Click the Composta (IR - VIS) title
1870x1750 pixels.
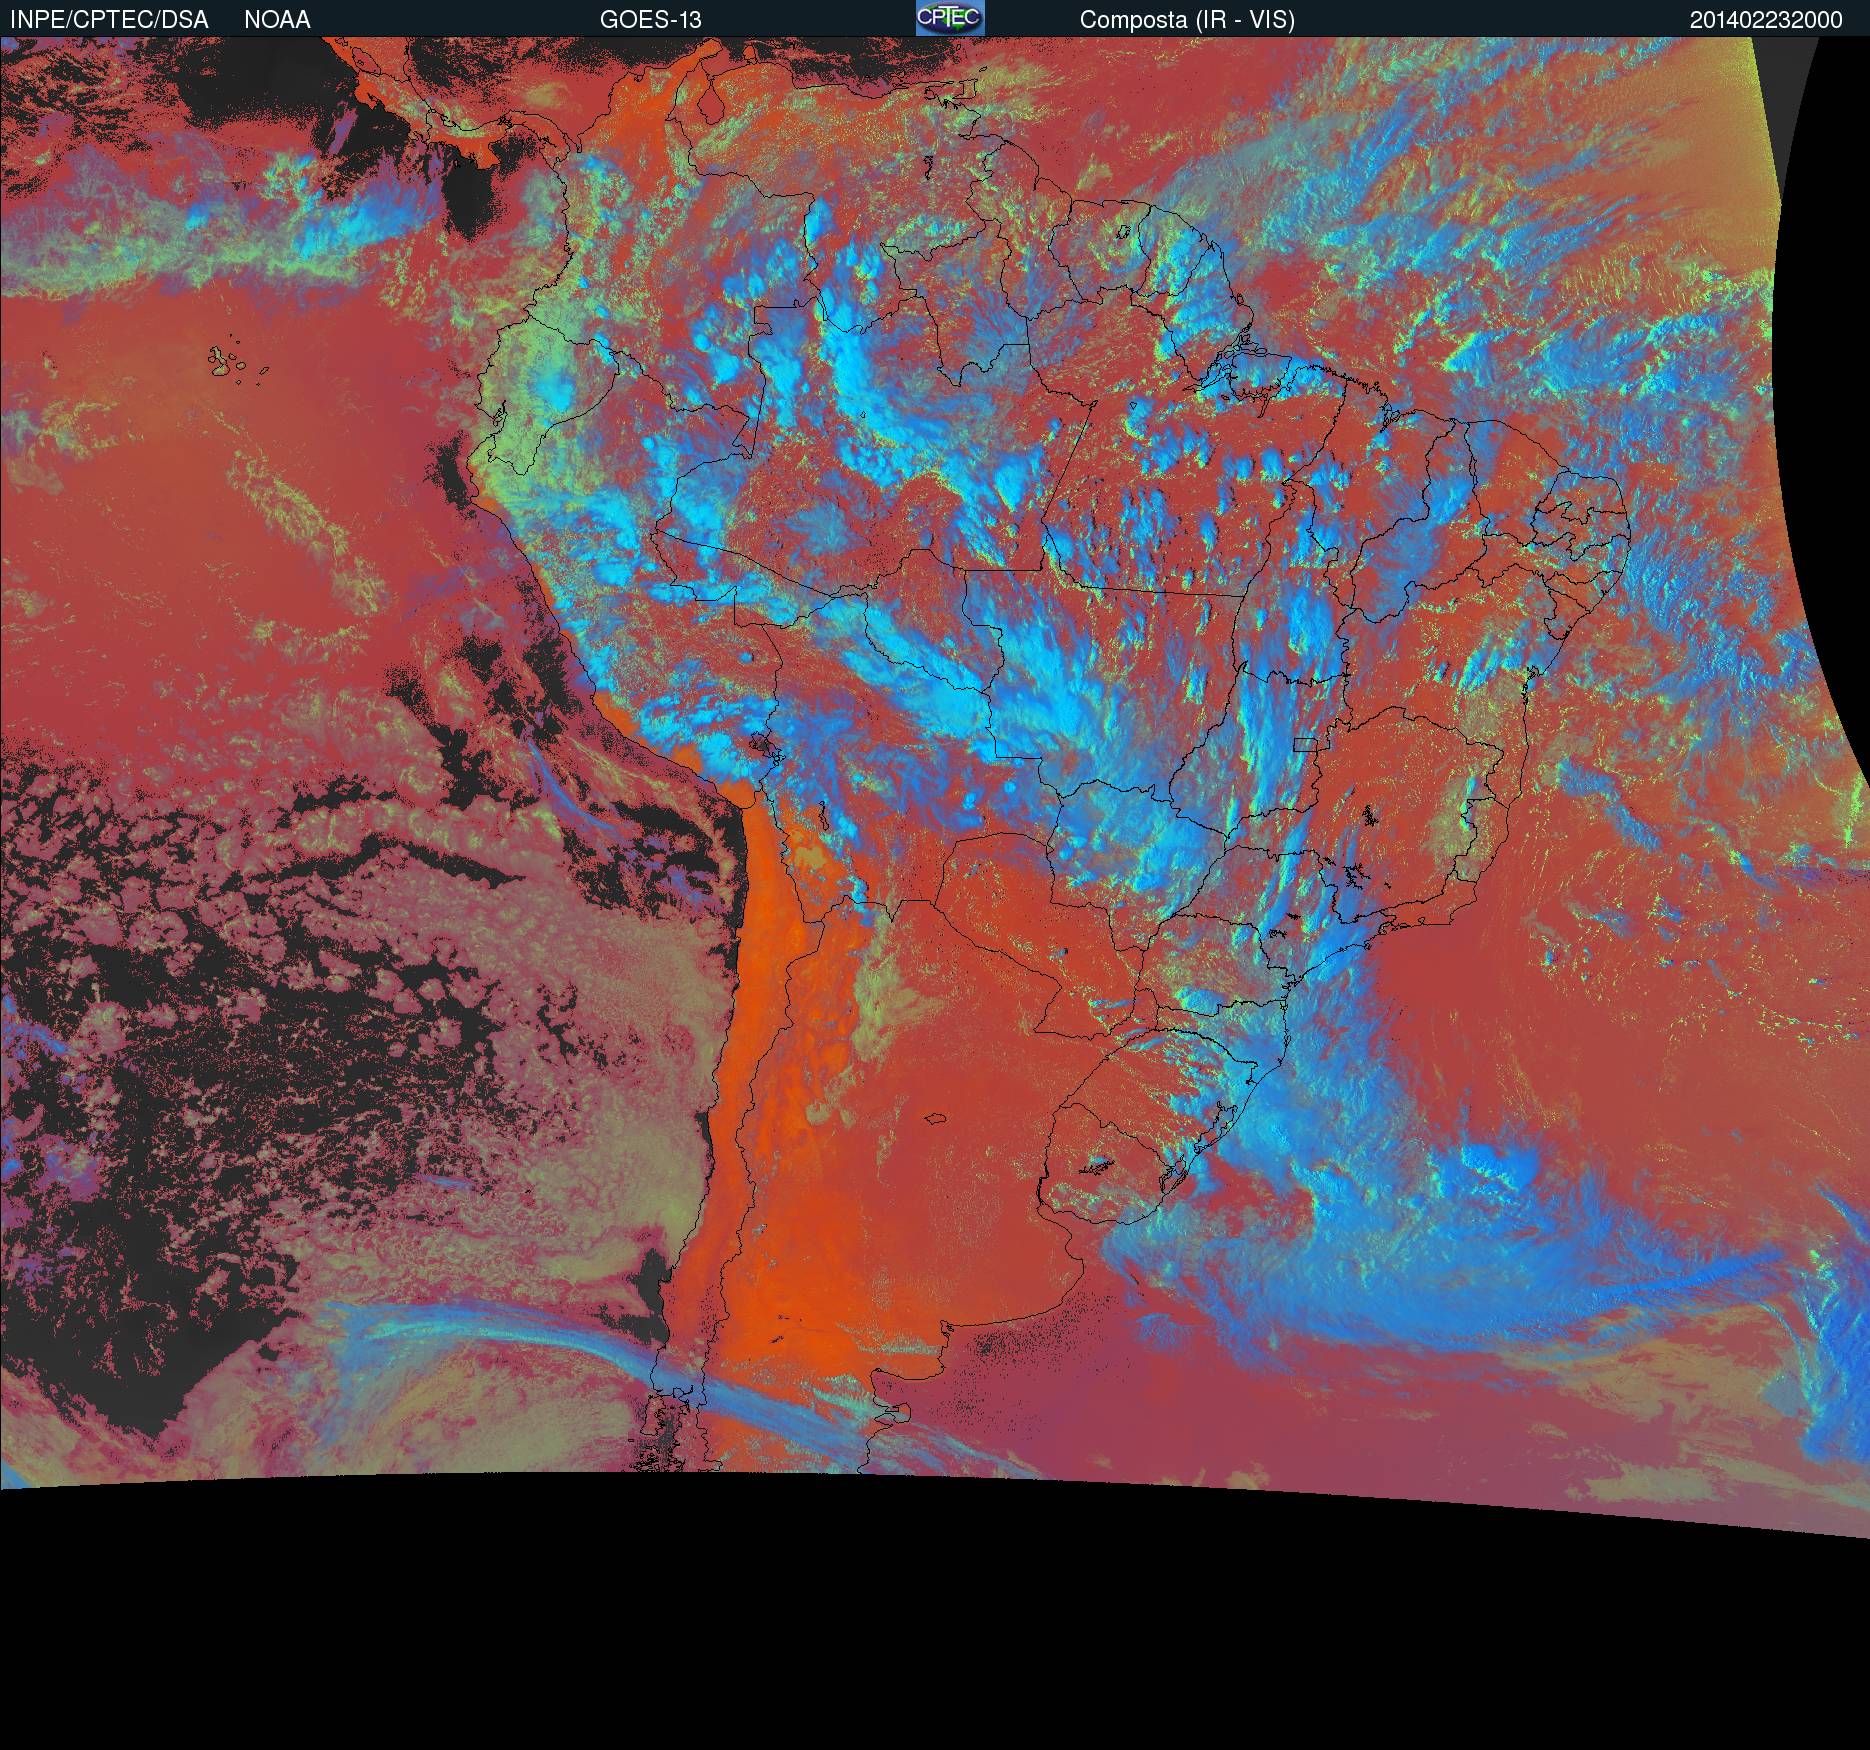point(1187,20)
